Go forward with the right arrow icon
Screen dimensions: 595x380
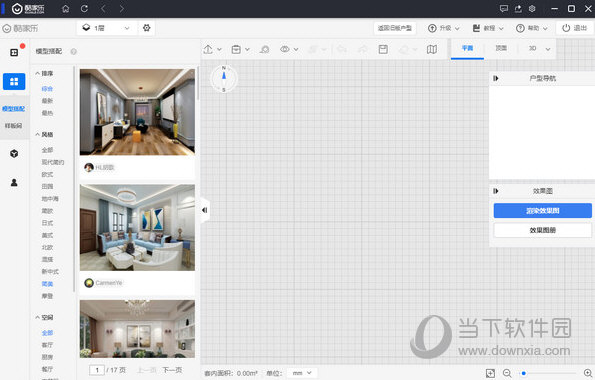pyautogui.click(x=121, y=8)
